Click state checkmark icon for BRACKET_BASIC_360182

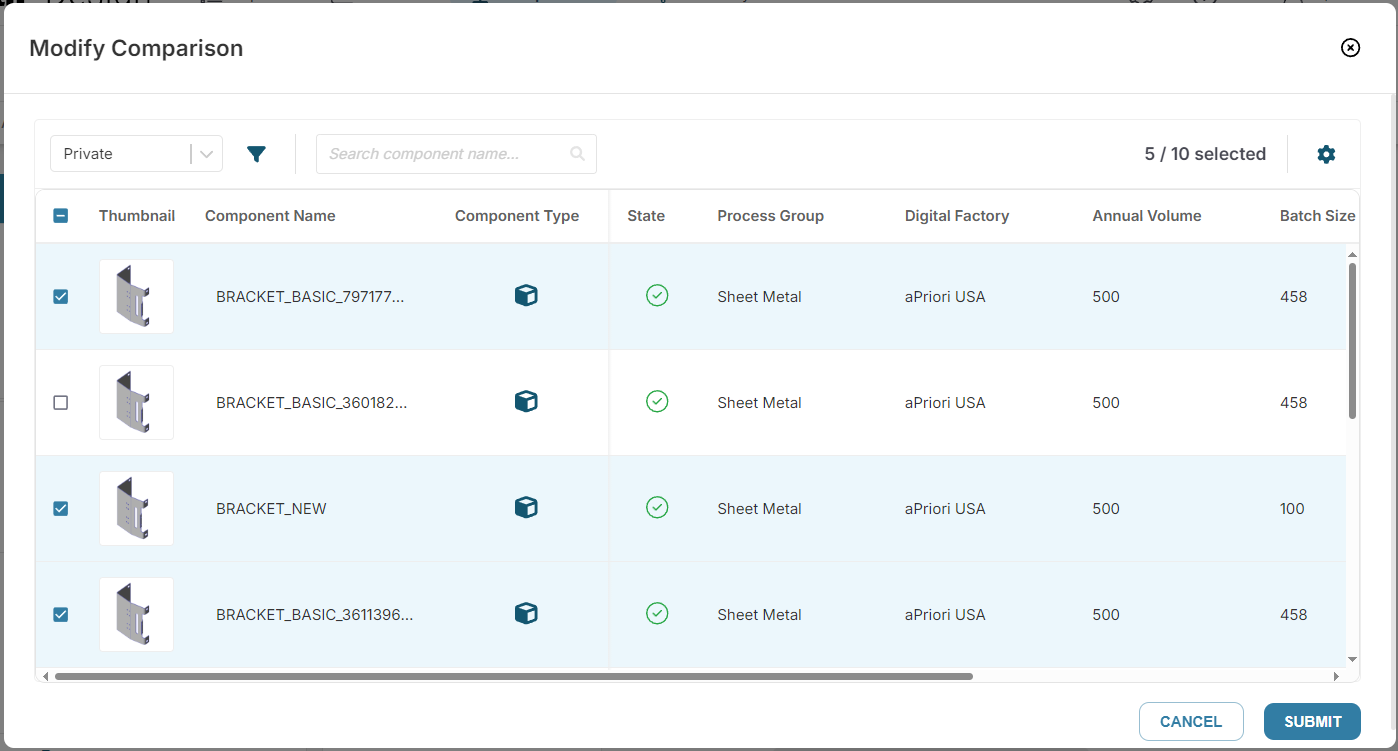click(657, 401)
